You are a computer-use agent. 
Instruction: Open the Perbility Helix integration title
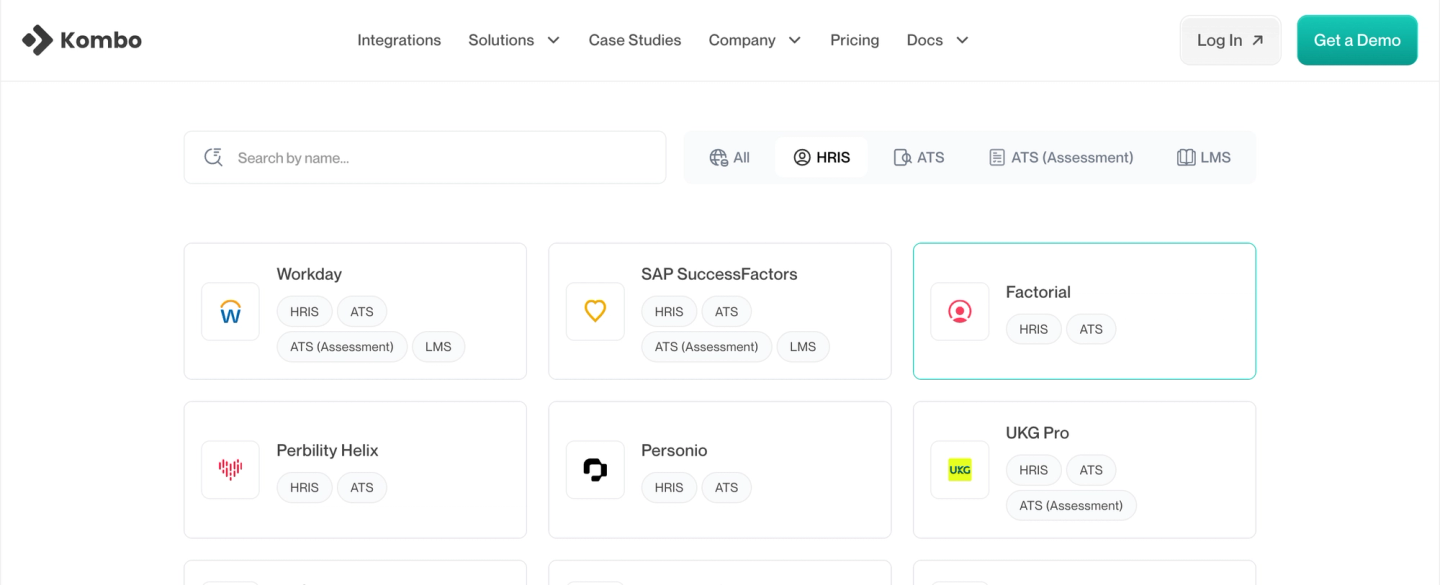328,450
